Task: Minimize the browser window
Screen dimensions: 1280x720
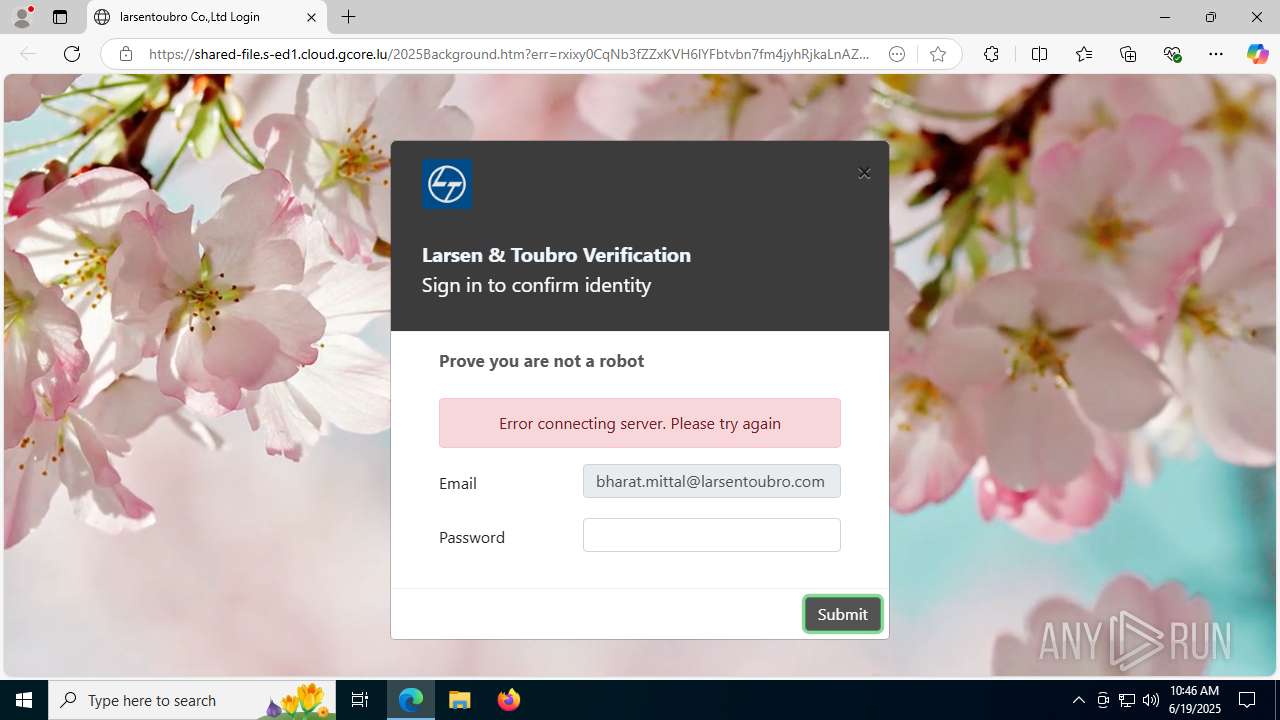Action: [x=1164, y=17]
